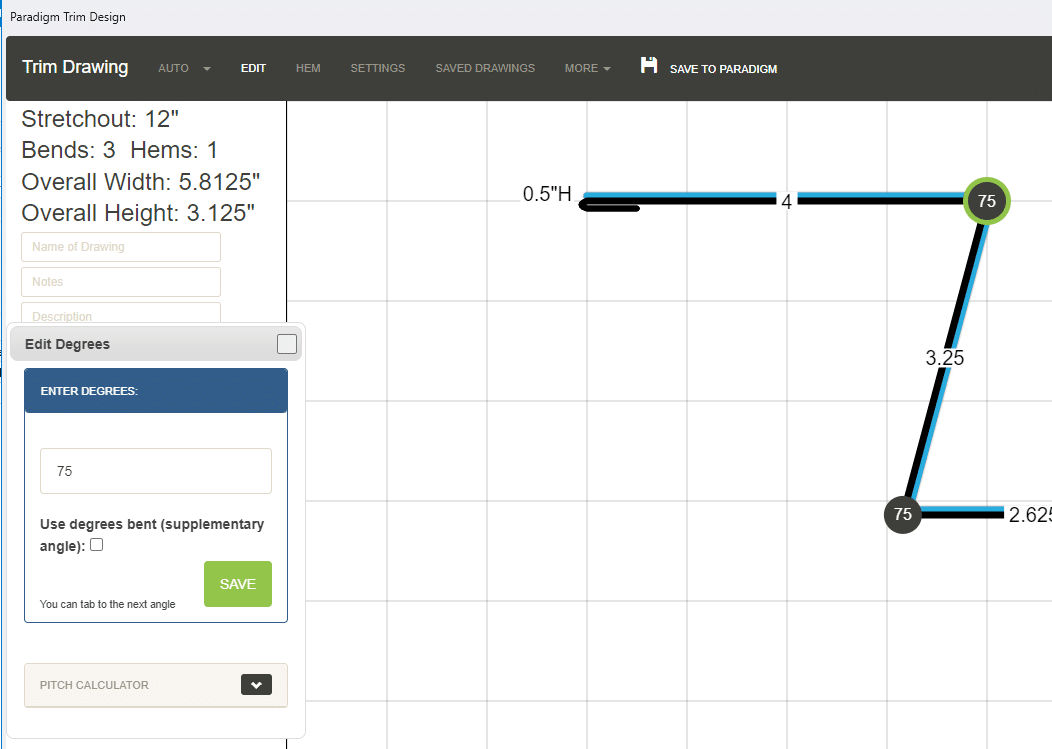Click SAVE TO PARADIGM
This screenshot has width=1052, height=749.
(723, 69)
